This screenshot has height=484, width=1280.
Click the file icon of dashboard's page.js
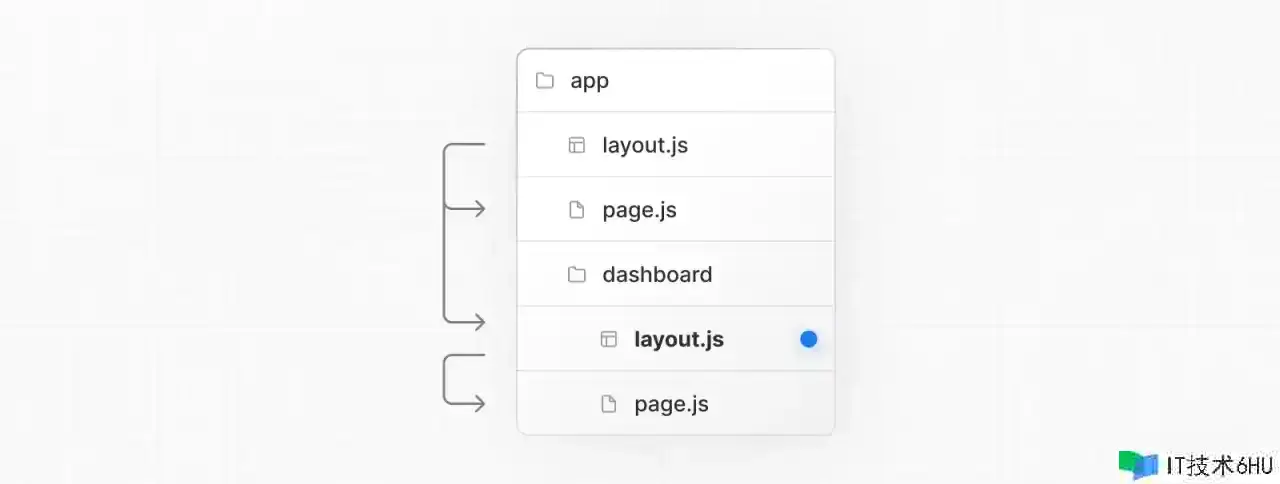point(609,404)
